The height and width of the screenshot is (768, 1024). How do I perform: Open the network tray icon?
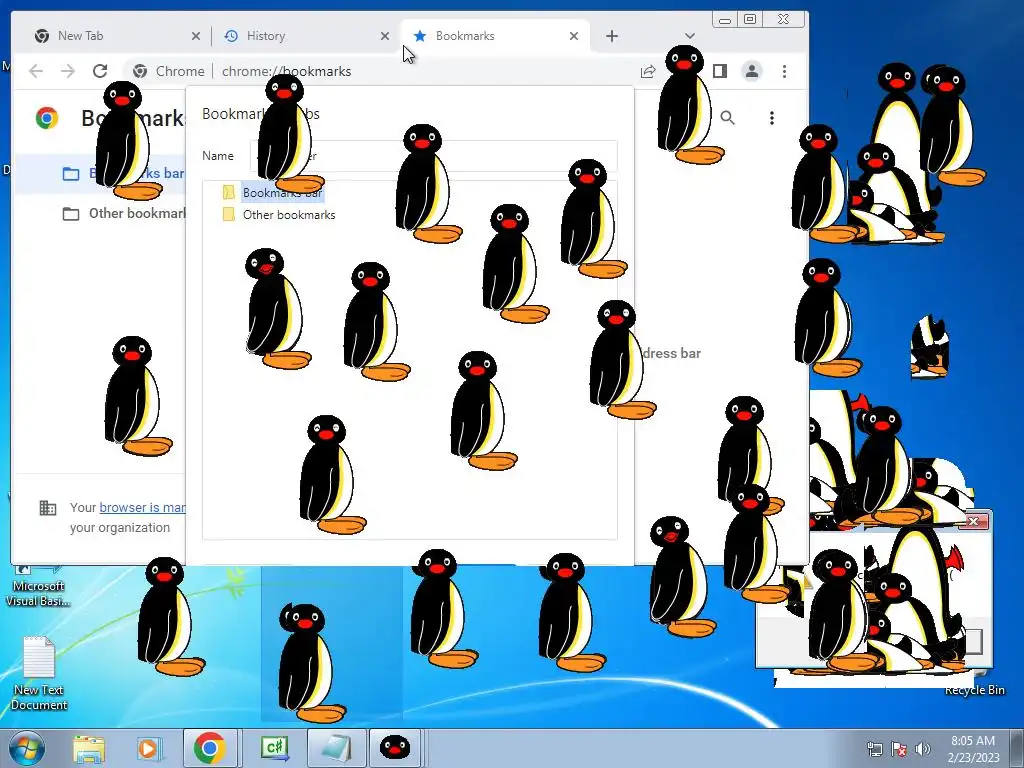pos(874,749)
